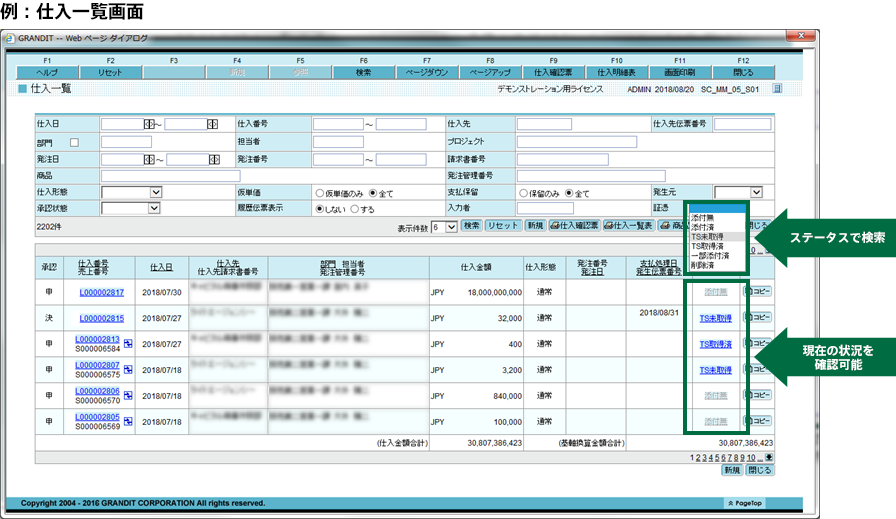Screen dimensions: 896x519
Task: Open the 表示件数 dropdown
Action: (x=444, y=227)
